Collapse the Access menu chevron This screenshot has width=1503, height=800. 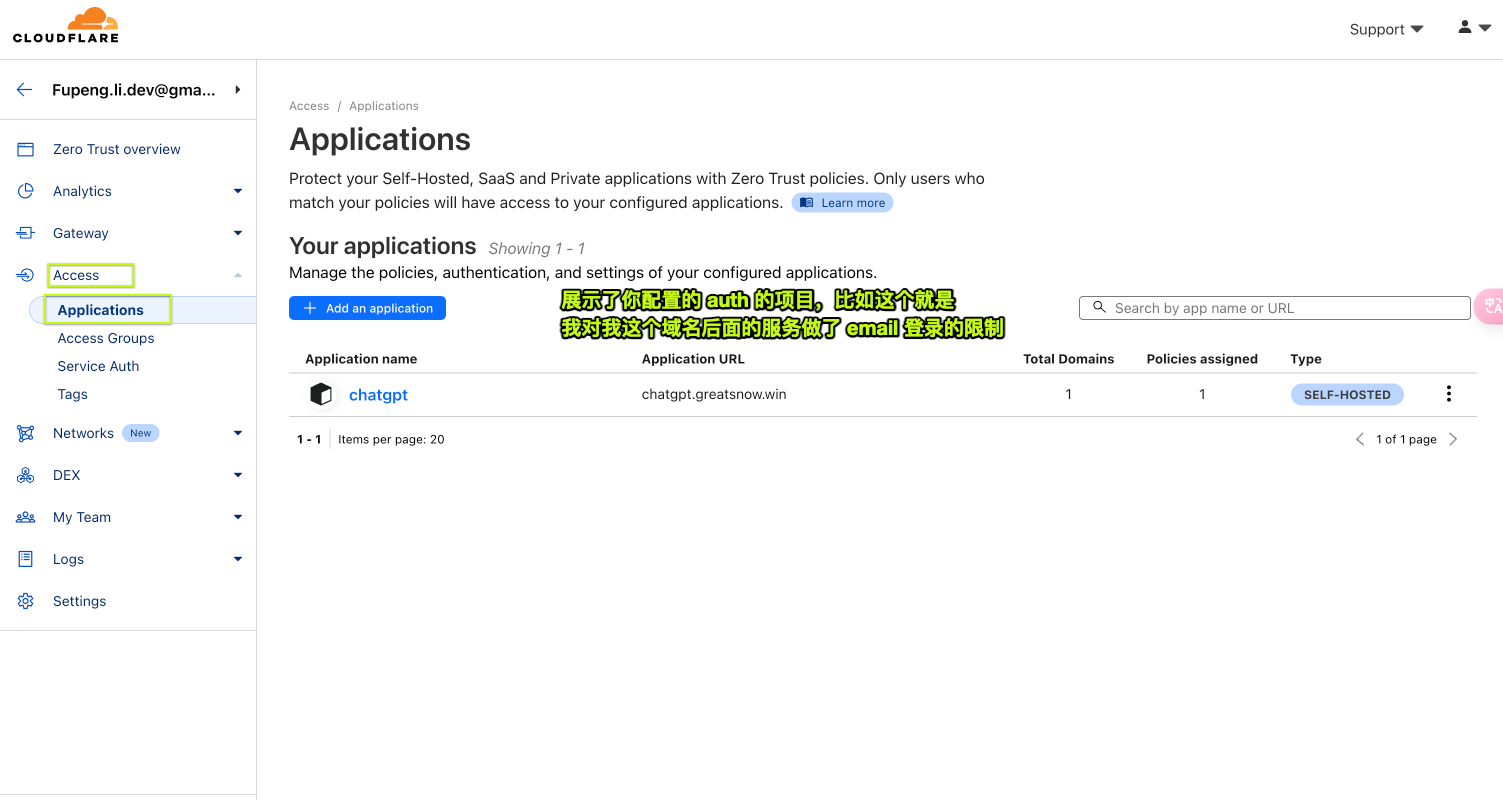pos(238,275)
